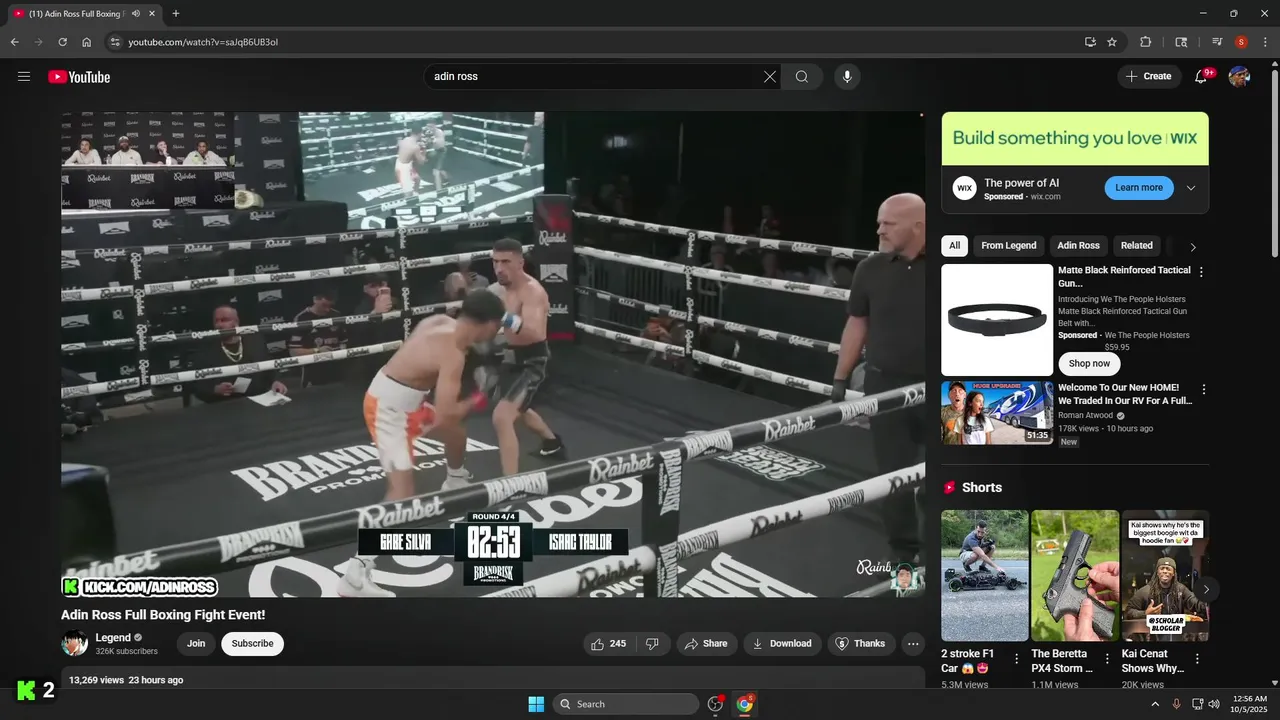Open Kai Cenat Shows Why short

[x=1165, y=576]
